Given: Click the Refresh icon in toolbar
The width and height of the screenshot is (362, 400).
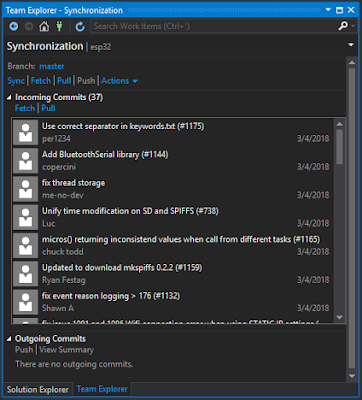Looking at the screenshot, I should pyautogui.click(x=80, y=26).
